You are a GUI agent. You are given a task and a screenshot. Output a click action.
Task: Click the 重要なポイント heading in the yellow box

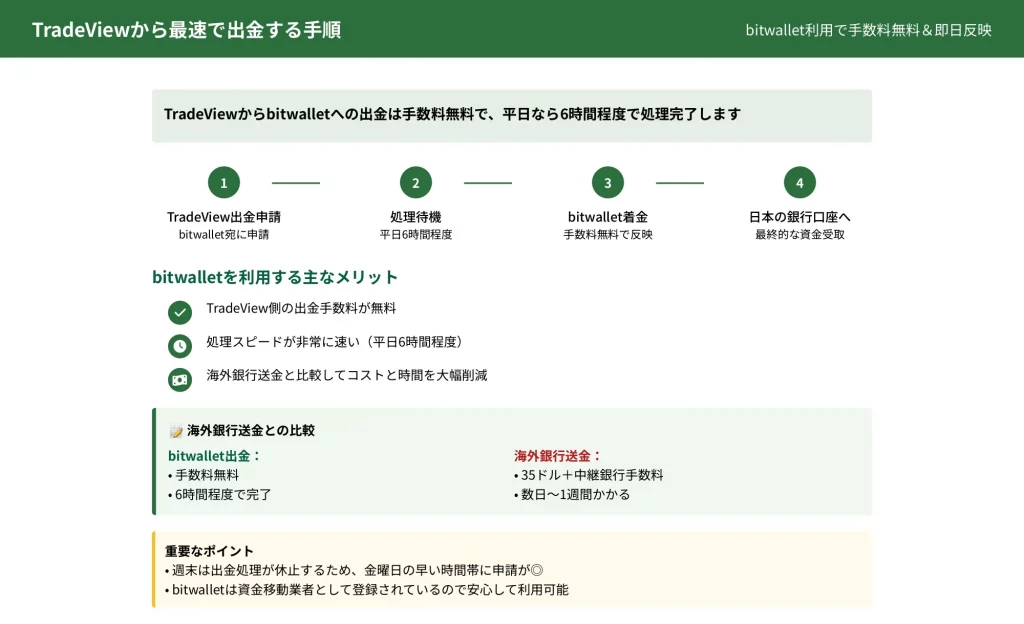(209, 551)
